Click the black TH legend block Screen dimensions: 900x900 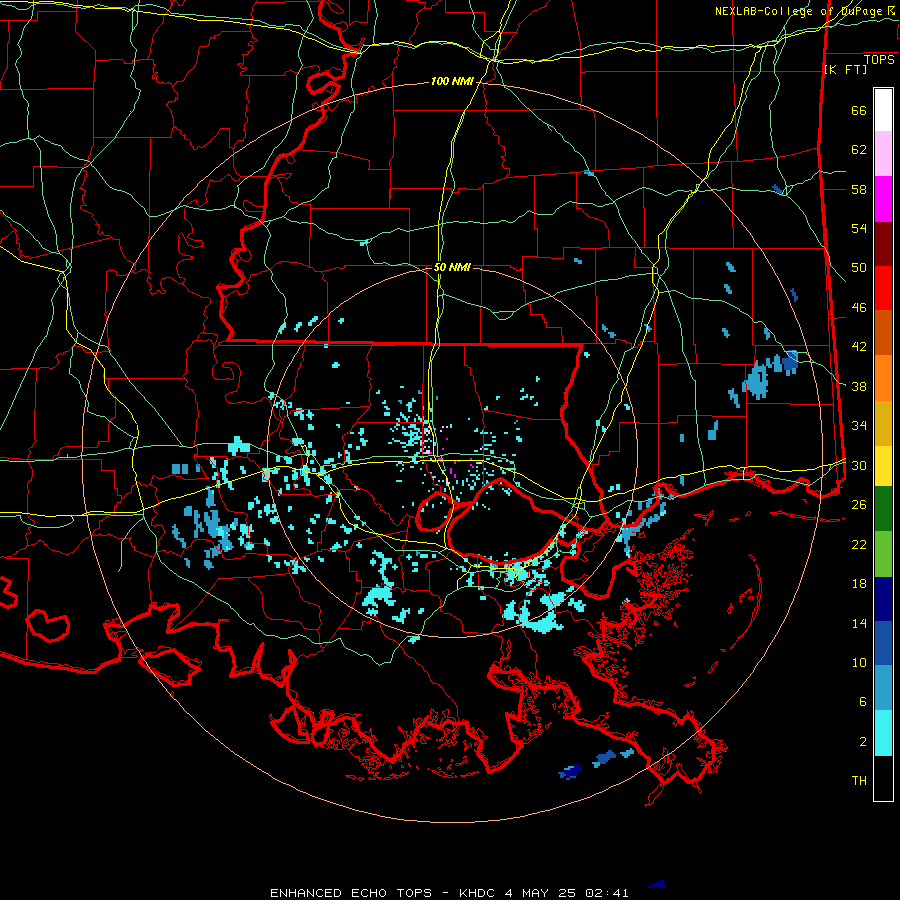coord(883,778)
